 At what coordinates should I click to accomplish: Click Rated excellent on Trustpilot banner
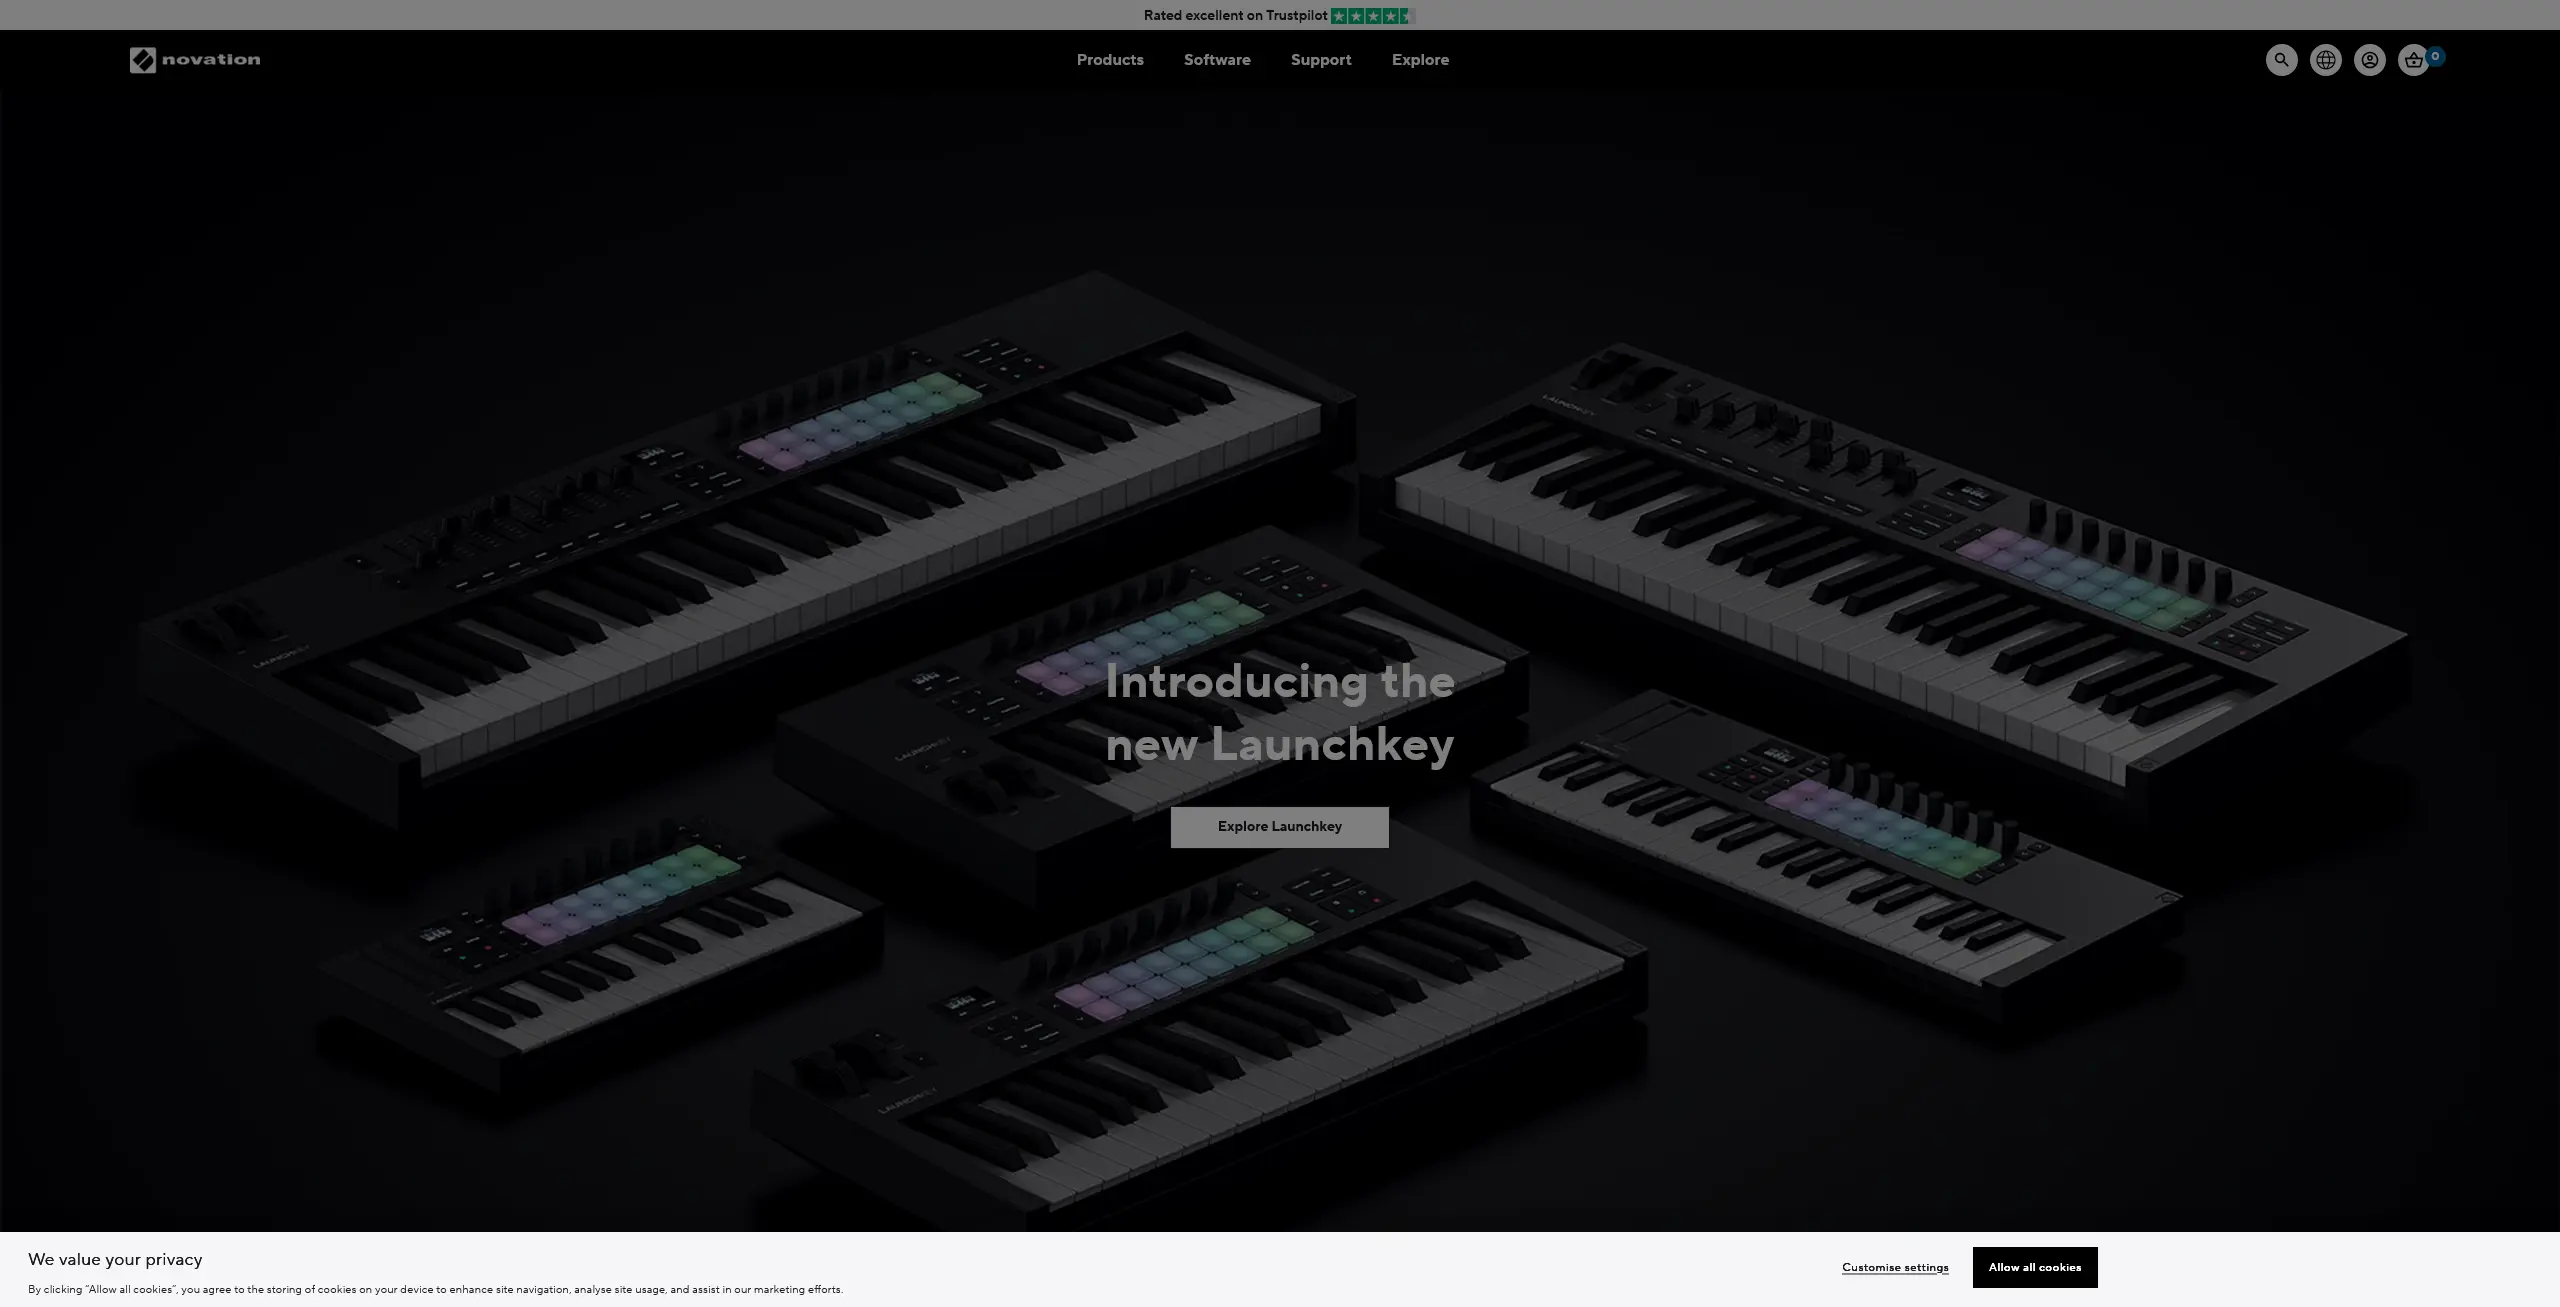click(1280, 15)
